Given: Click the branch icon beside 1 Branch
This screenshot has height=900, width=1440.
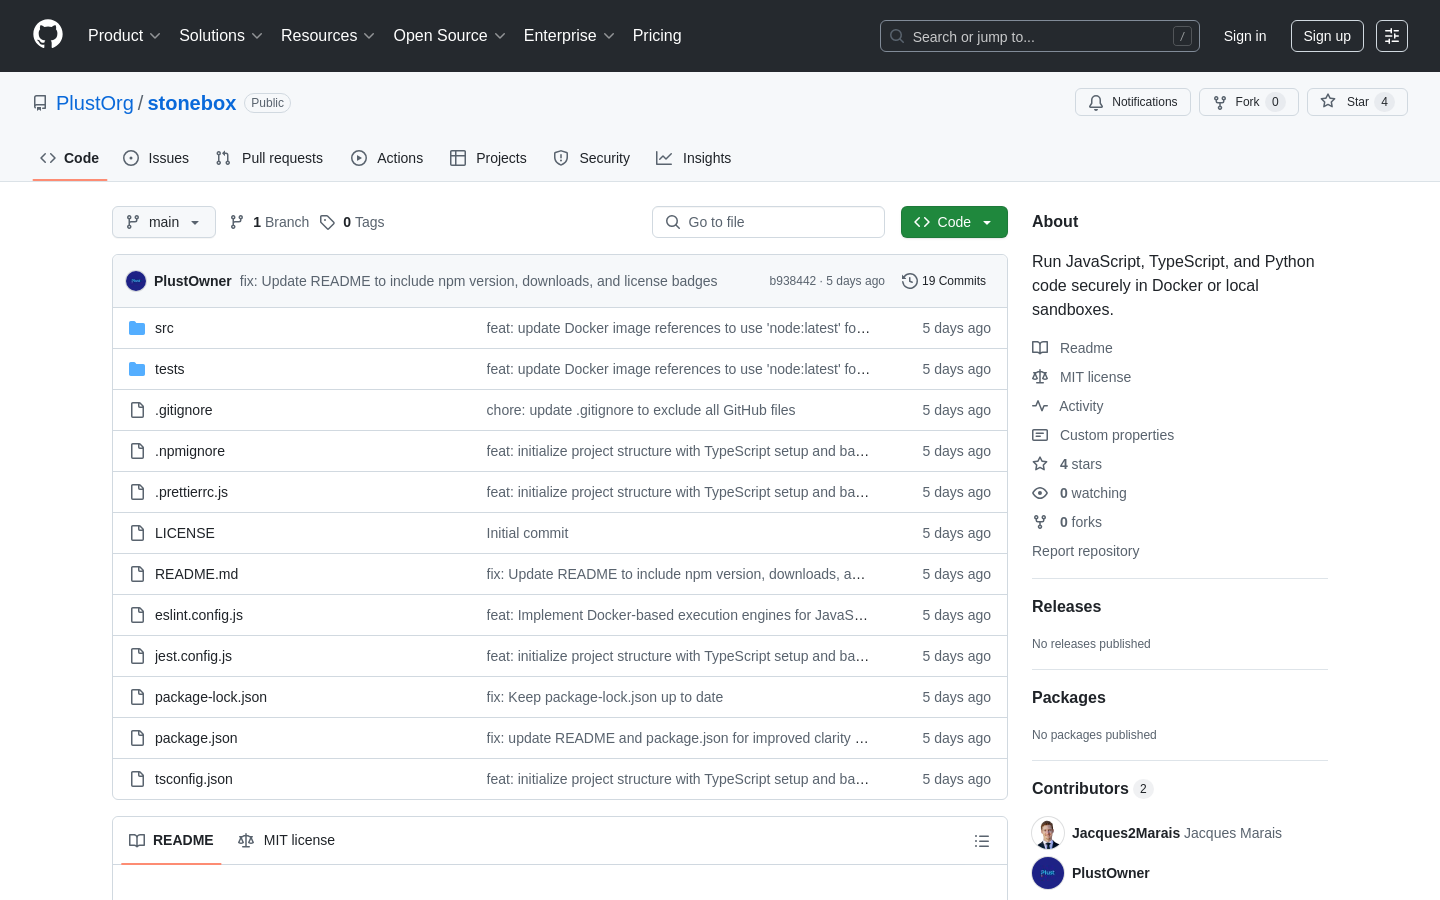Looking at the screenshot, I should click(237, 222).
